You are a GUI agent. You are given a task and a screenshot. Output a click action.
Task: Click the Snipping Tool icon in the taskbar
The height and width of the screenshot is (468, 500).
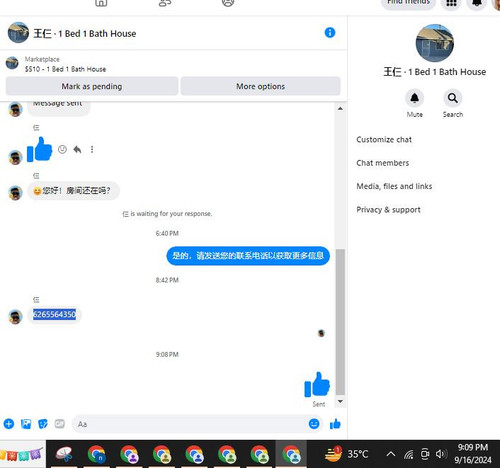coord(64,454)
